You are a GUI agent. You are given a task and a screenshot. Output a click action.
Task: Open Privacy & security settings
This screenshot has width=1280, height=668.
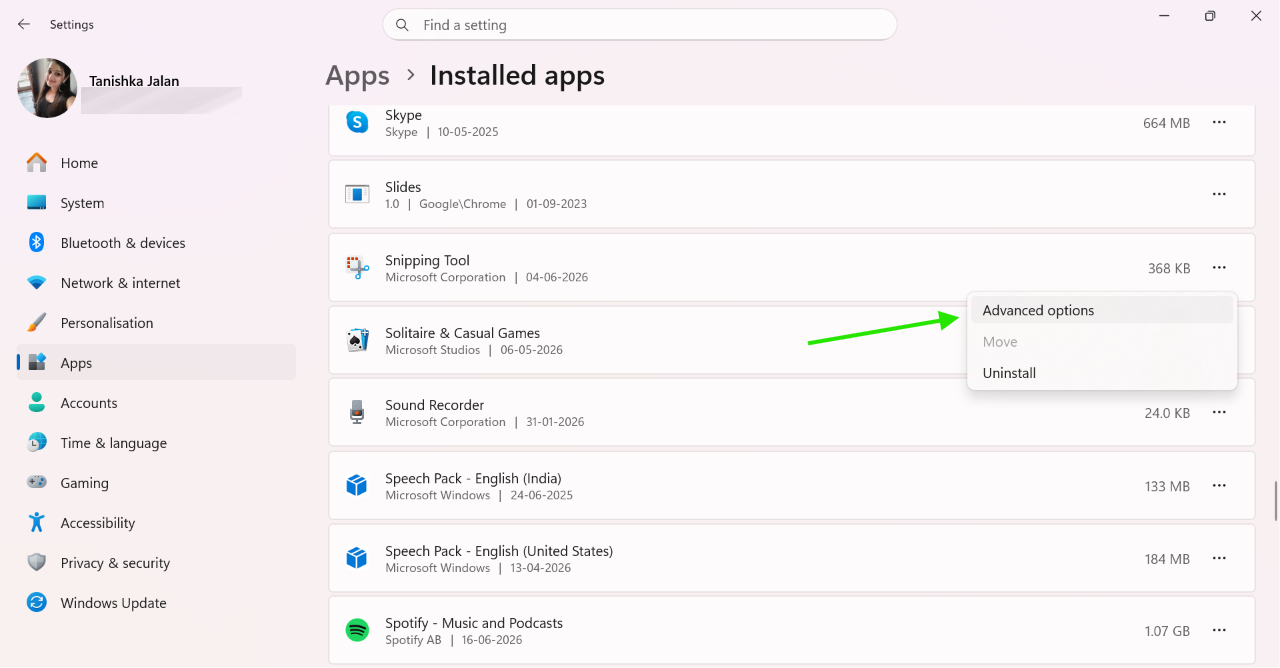pyautogui.click(x=156, y=562)
